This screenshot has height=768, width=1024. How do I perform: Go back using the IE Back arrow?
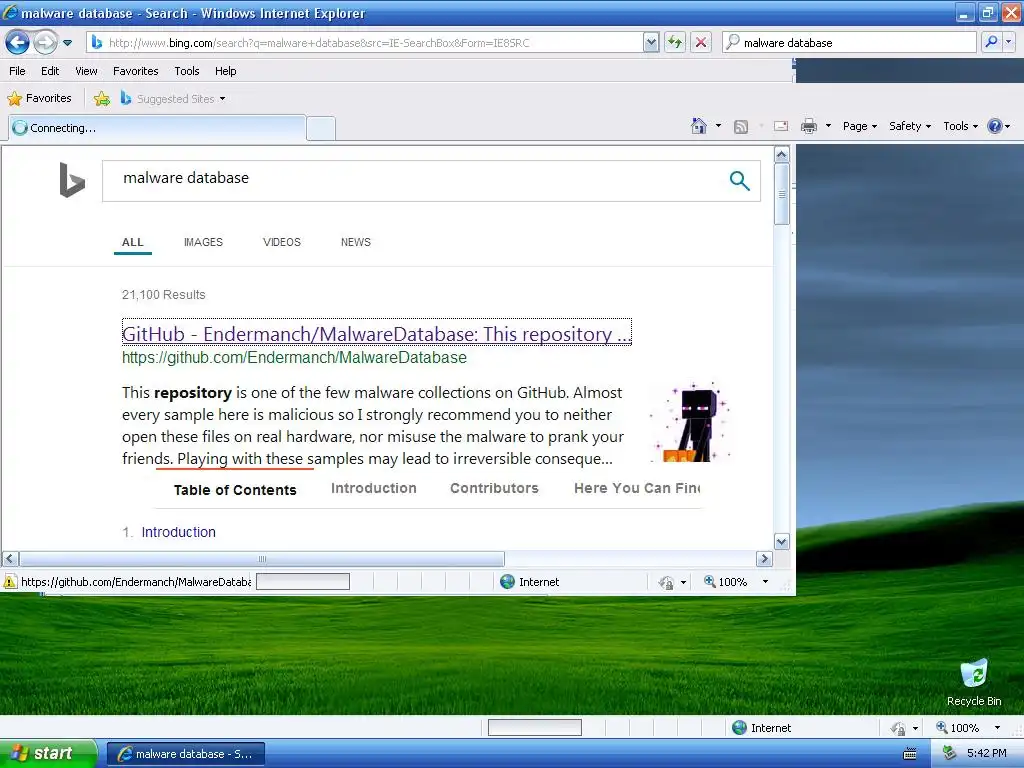click(17, 43)
